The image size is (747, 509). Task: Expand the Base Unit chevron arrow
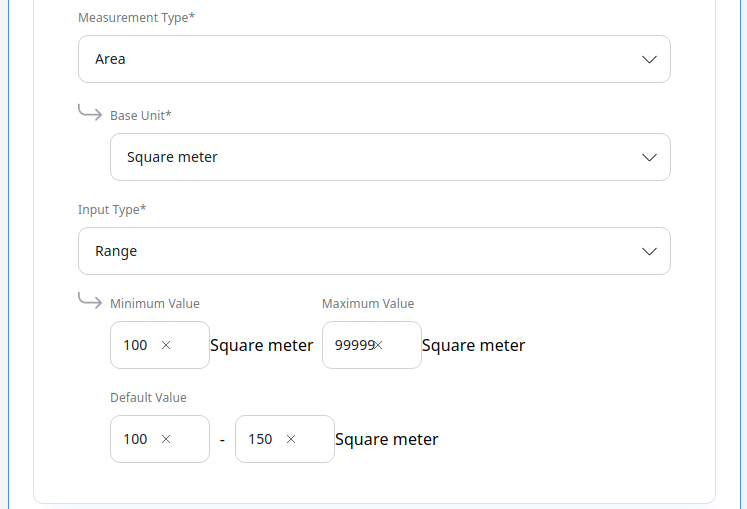pos(649,157)
